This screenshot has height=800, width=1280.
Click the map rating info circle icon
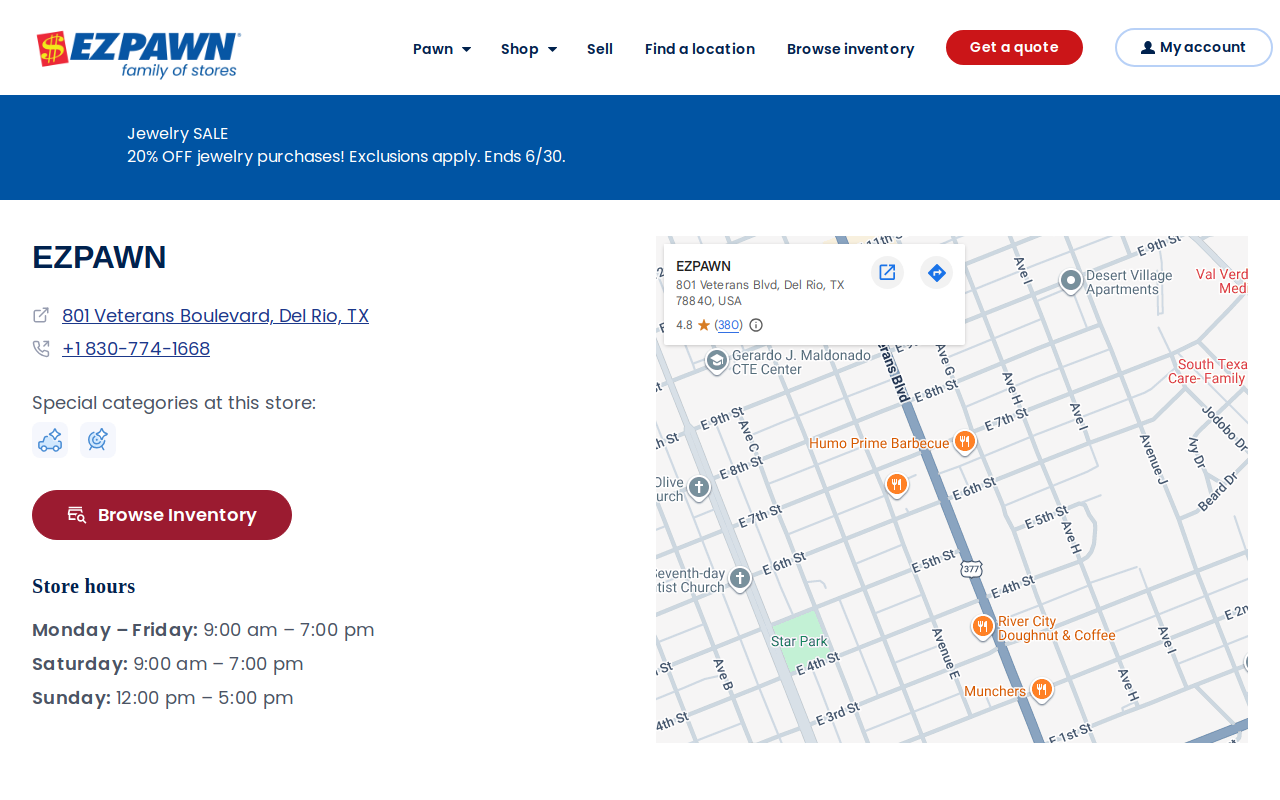756,325
